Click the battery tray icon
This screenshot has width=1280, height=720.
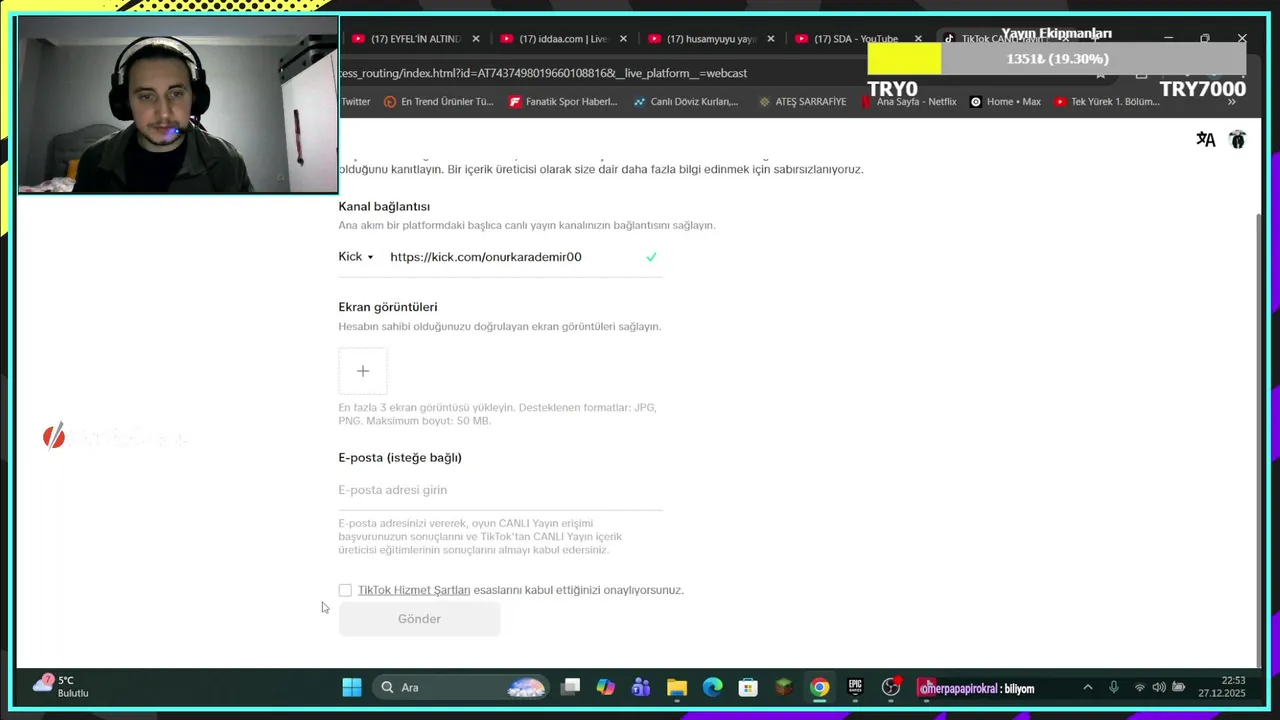click(x=1179, y=687)
